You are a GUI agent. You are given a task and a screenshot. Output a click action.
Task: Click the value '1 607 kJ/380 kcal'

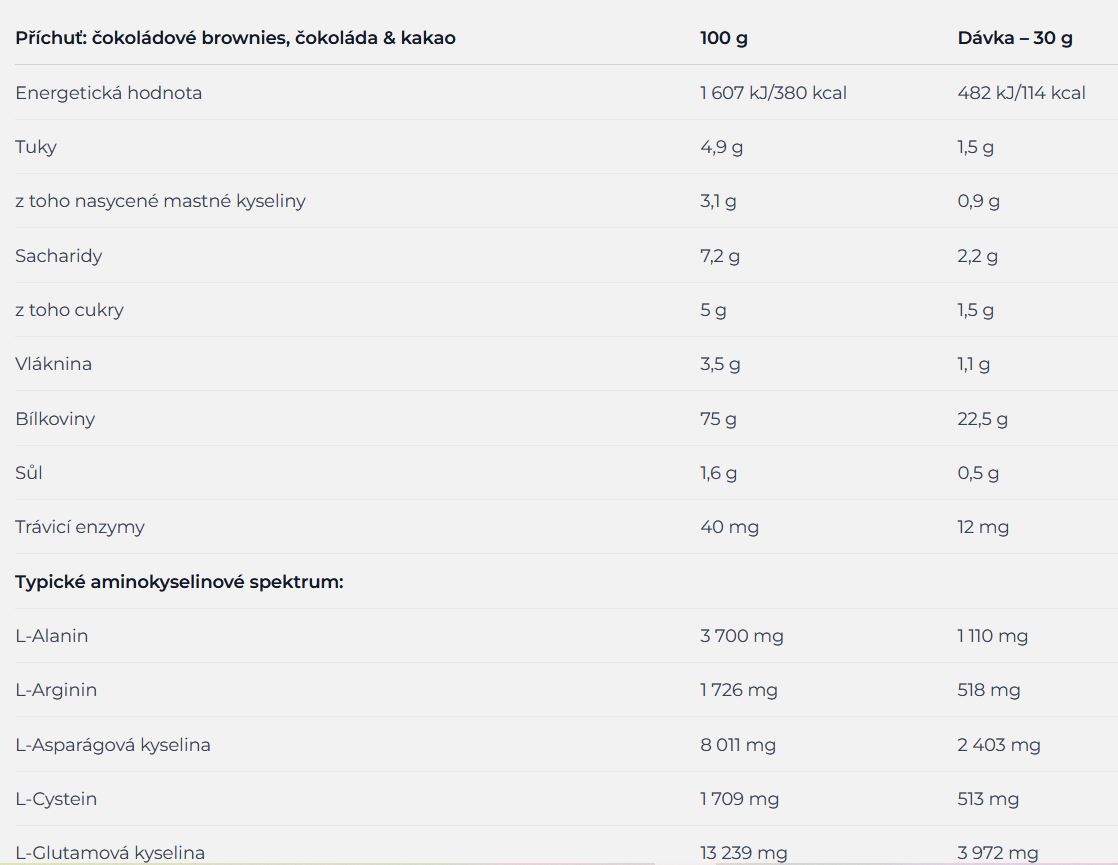click(773, 93)
